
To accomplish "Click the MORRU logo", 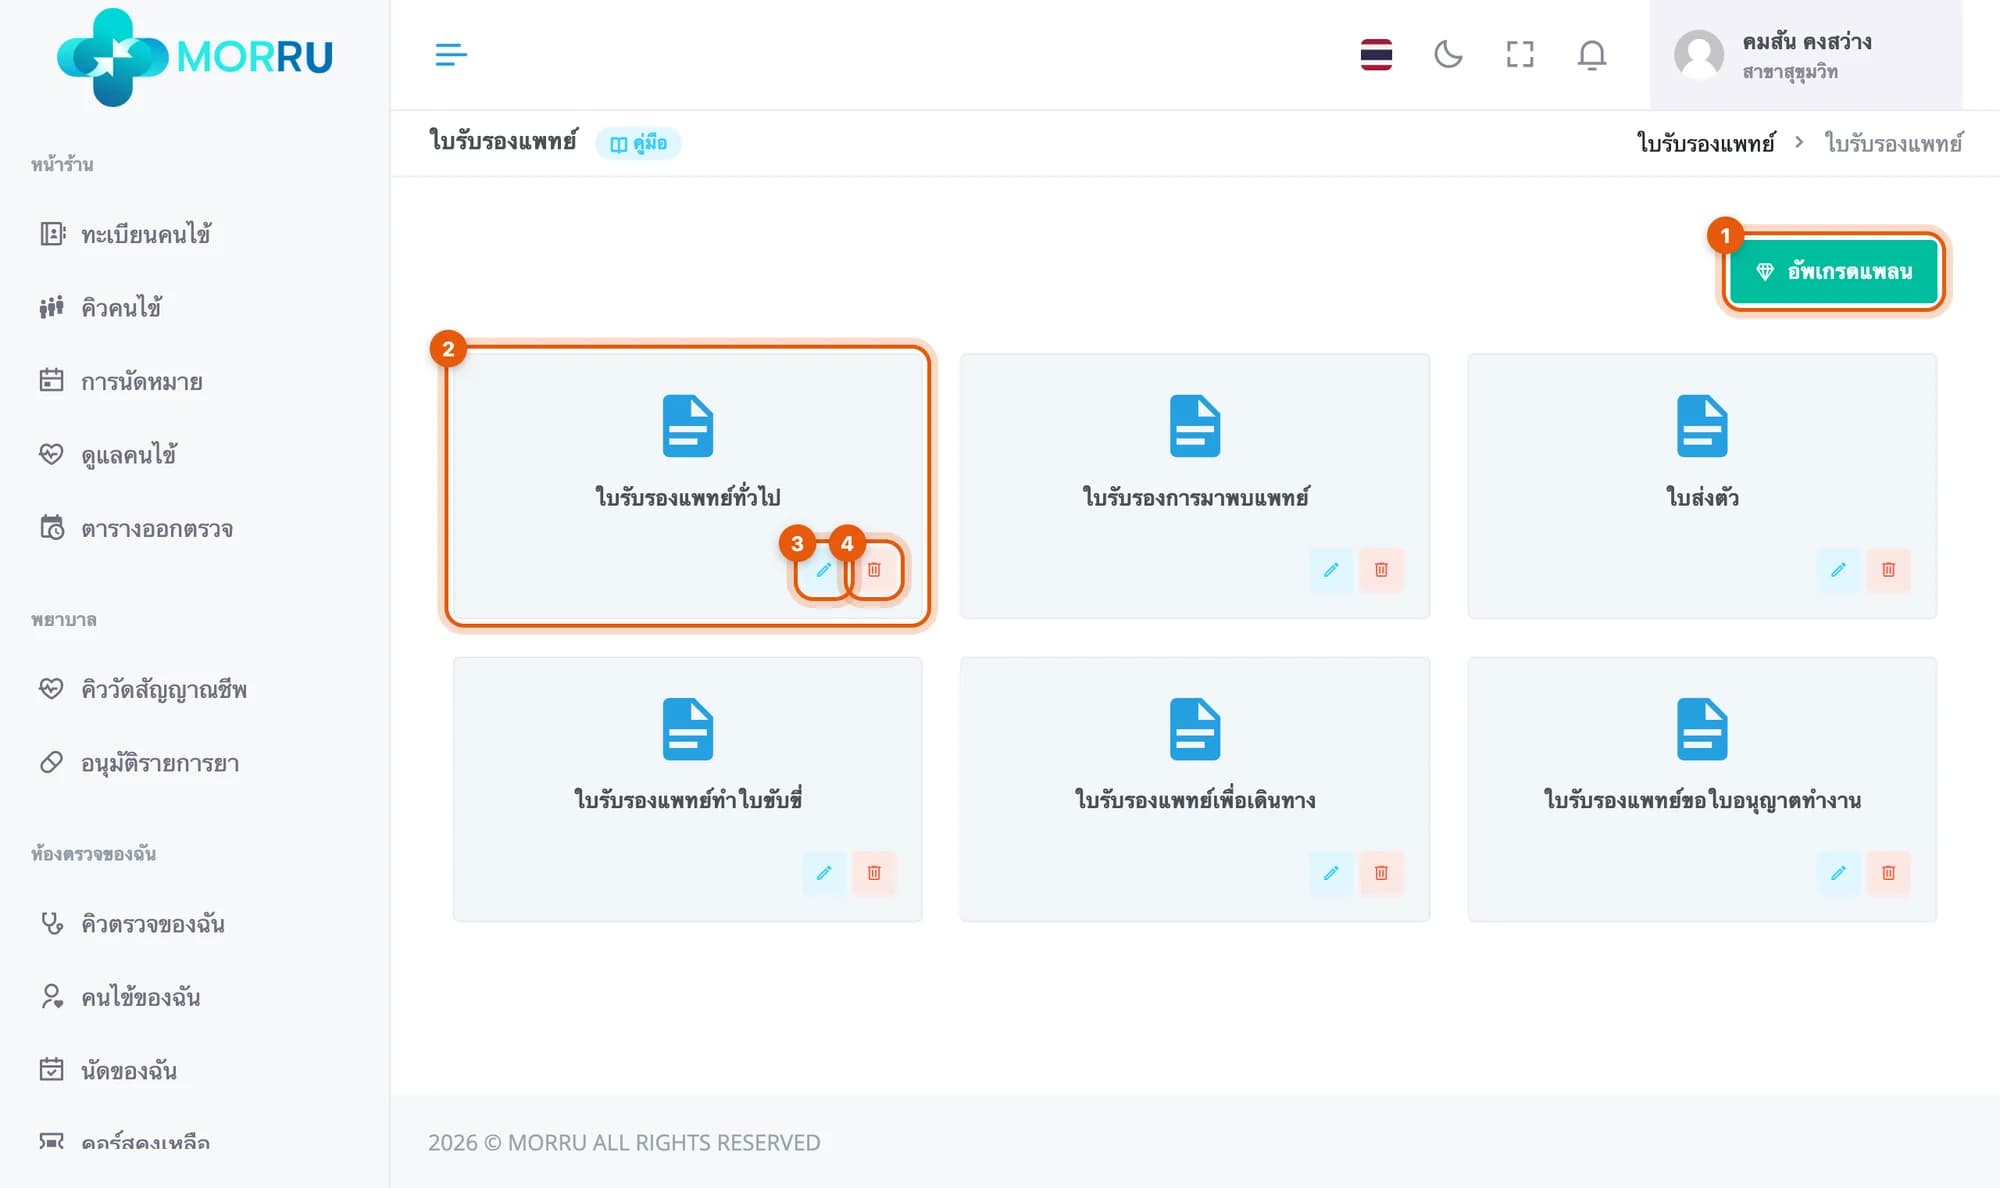I will pos(195,56).
